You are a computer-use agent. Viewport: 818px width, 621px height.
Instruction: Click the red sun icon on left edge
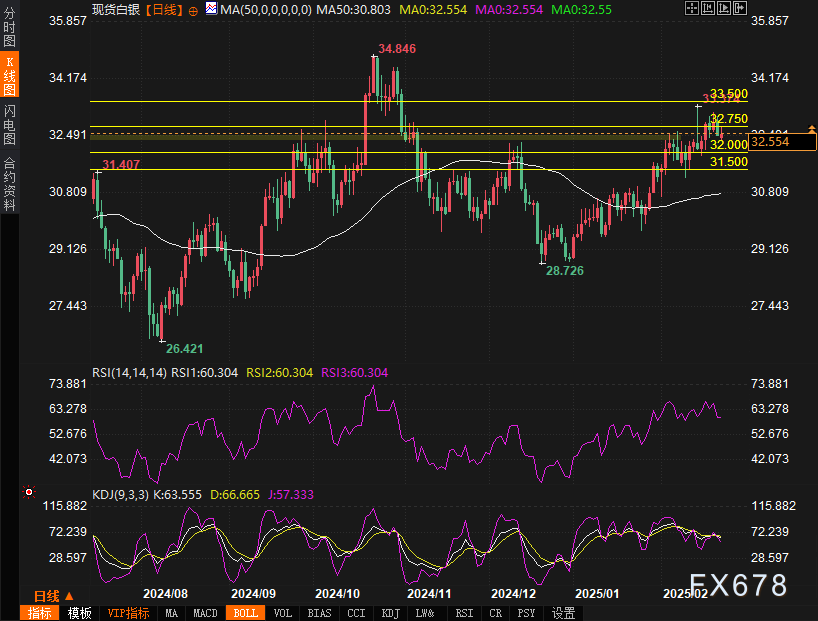pos(29,492)
